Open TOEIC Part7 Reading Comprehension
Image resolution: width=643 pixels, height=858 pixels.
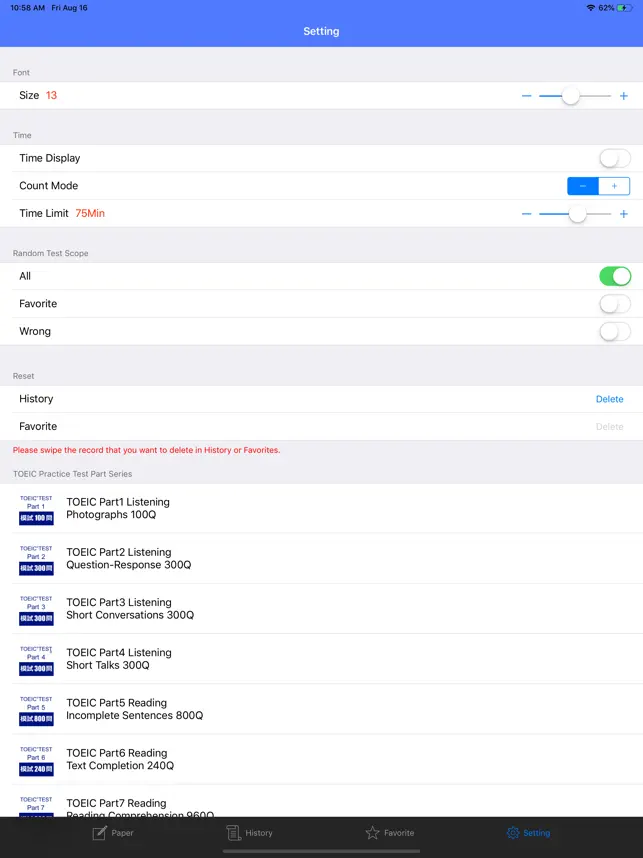321,801
